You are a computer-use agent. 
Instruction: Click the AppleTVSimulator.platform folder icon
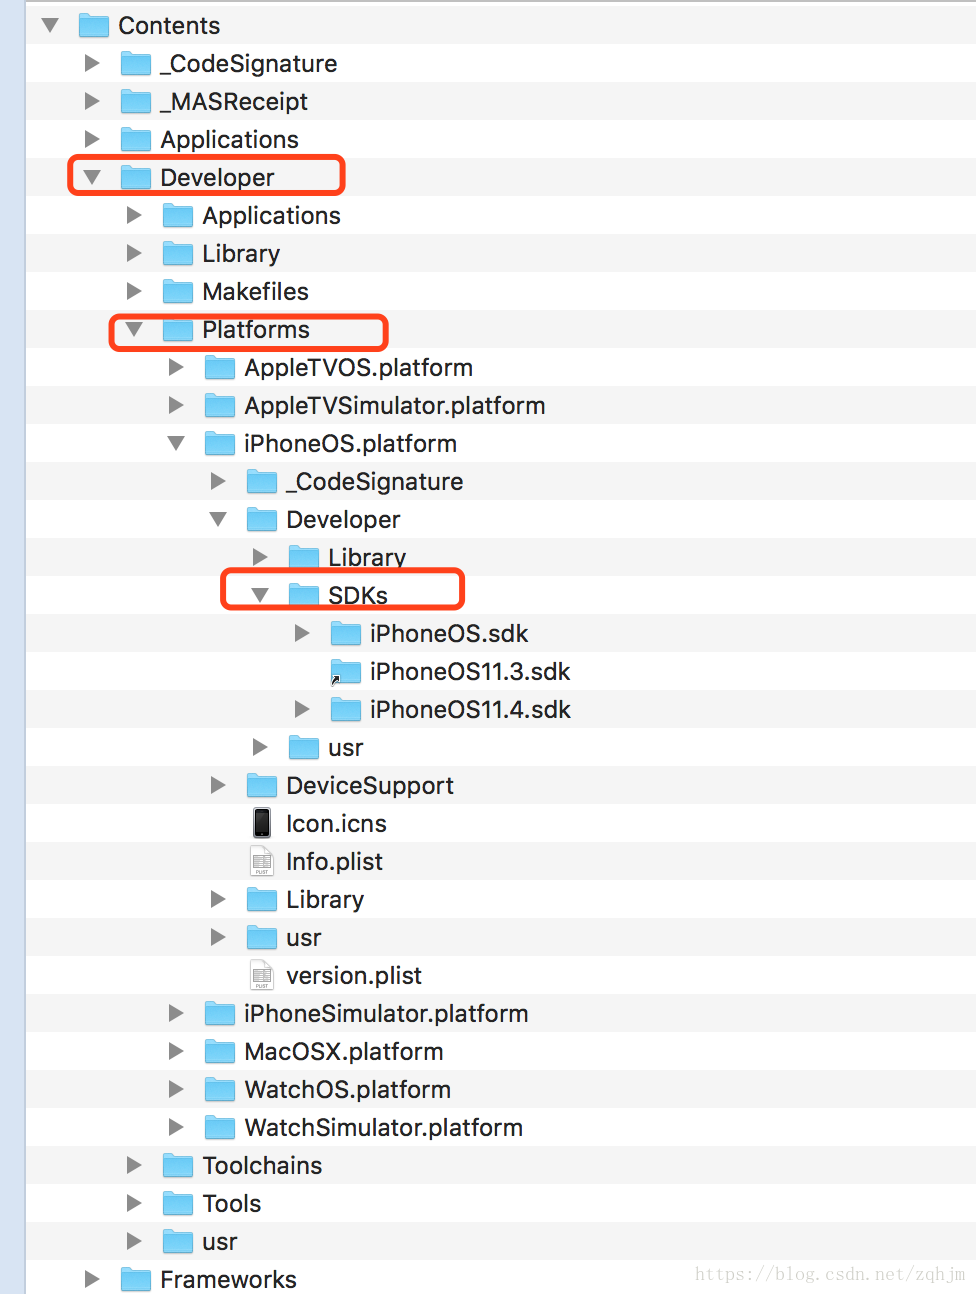click(x=220, y=405)
